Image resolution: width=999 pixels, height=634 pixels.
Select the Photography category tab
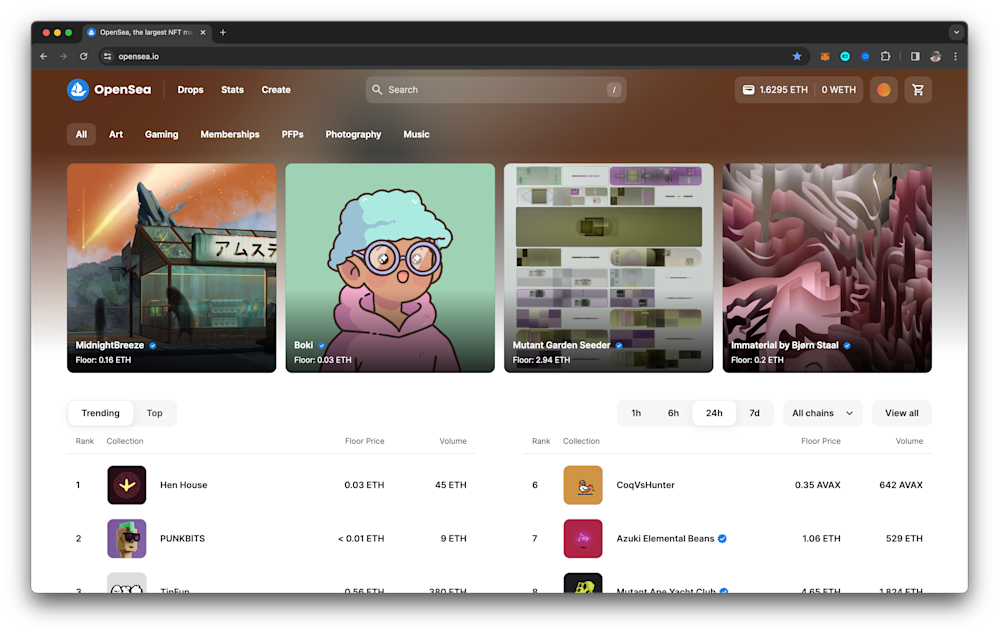pyautogui.click(x=353, y=134)
